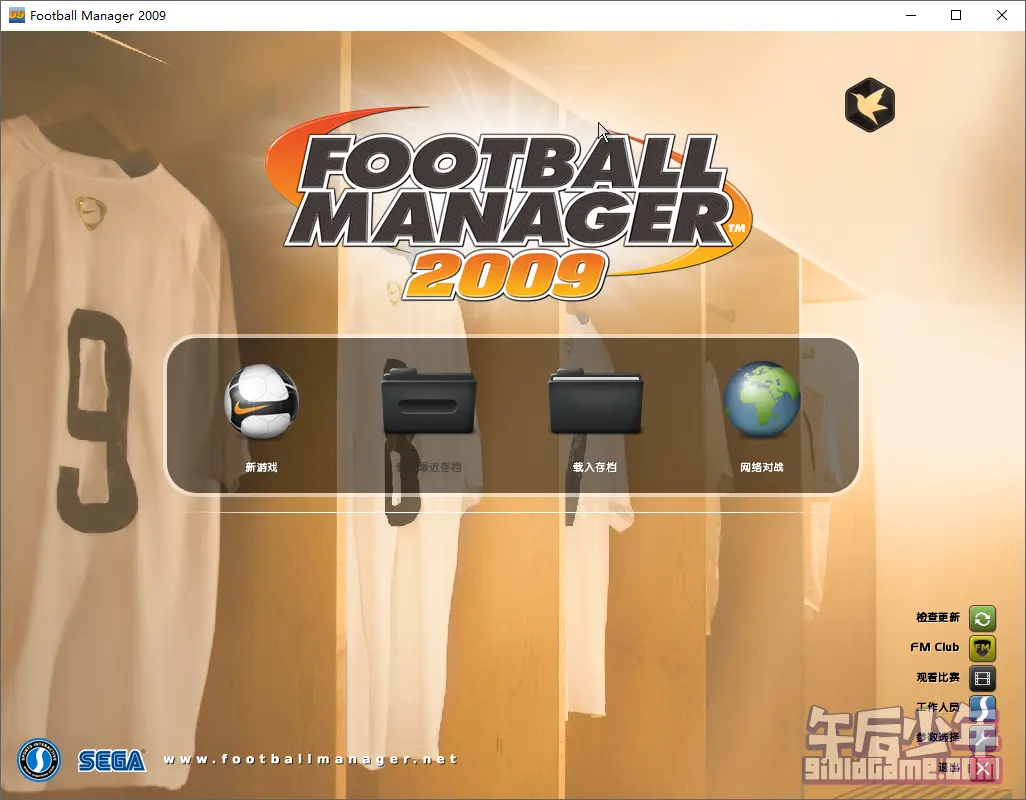
Task: Close the Football Manager 2009 window
Action: pos(1002,15)
